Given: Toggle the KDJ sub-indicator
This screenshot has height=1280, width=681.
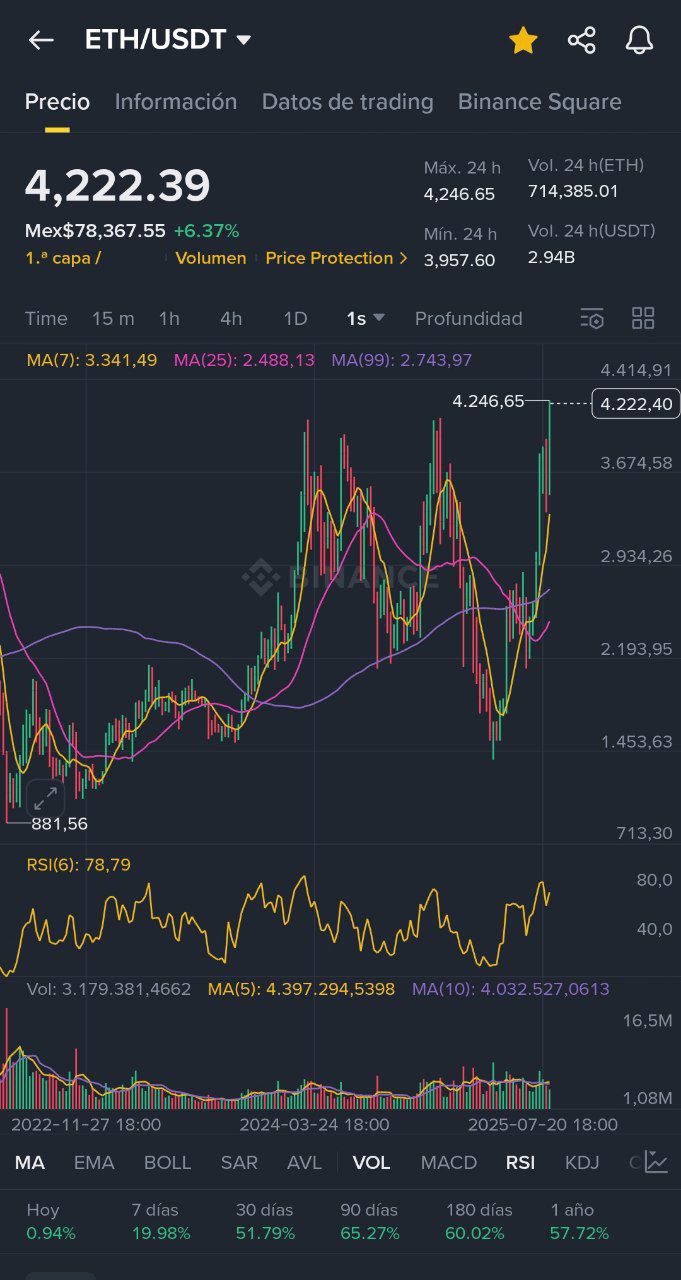Looking at the screenshot, I should click(582, 1162).
